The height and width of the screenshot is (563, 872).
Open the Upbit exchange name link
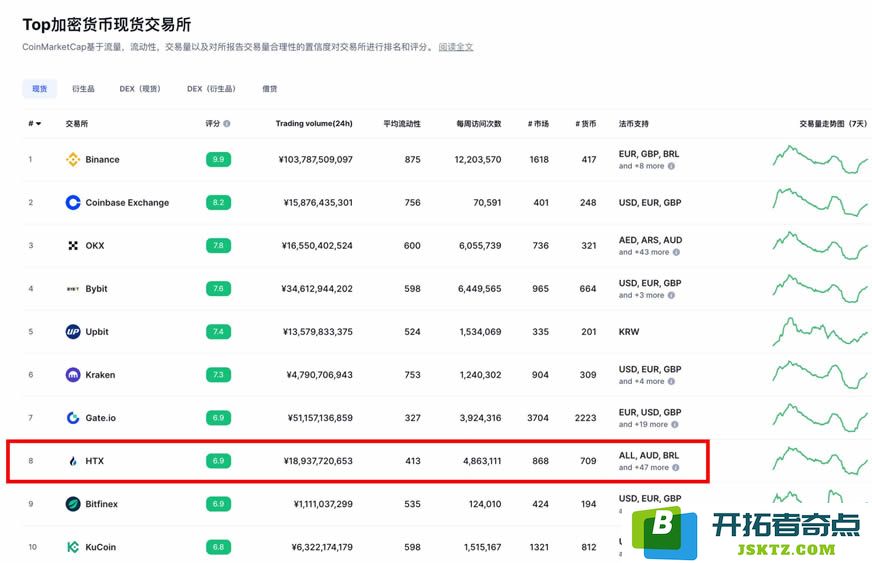click(x=97, y=332)
